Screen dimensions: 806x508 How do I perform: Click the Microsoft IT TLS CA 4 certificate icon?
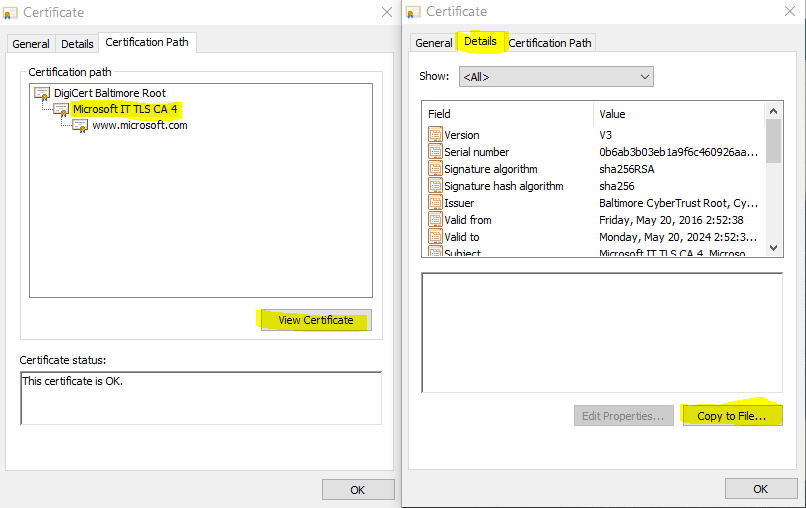pos(61,109)
